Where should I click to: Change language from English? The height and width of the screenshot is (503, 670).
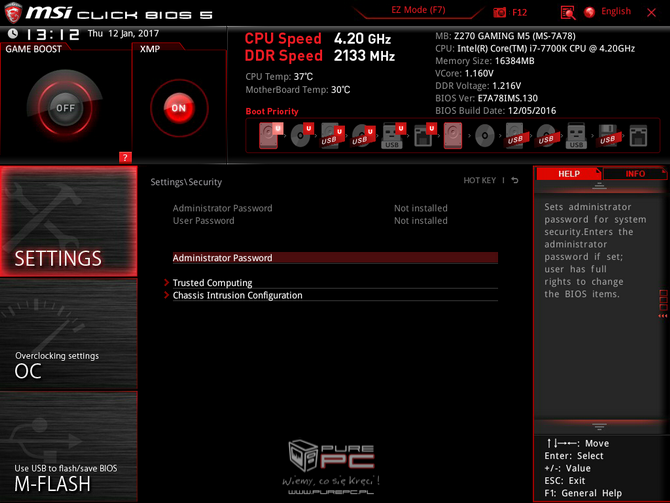(616, 11)
